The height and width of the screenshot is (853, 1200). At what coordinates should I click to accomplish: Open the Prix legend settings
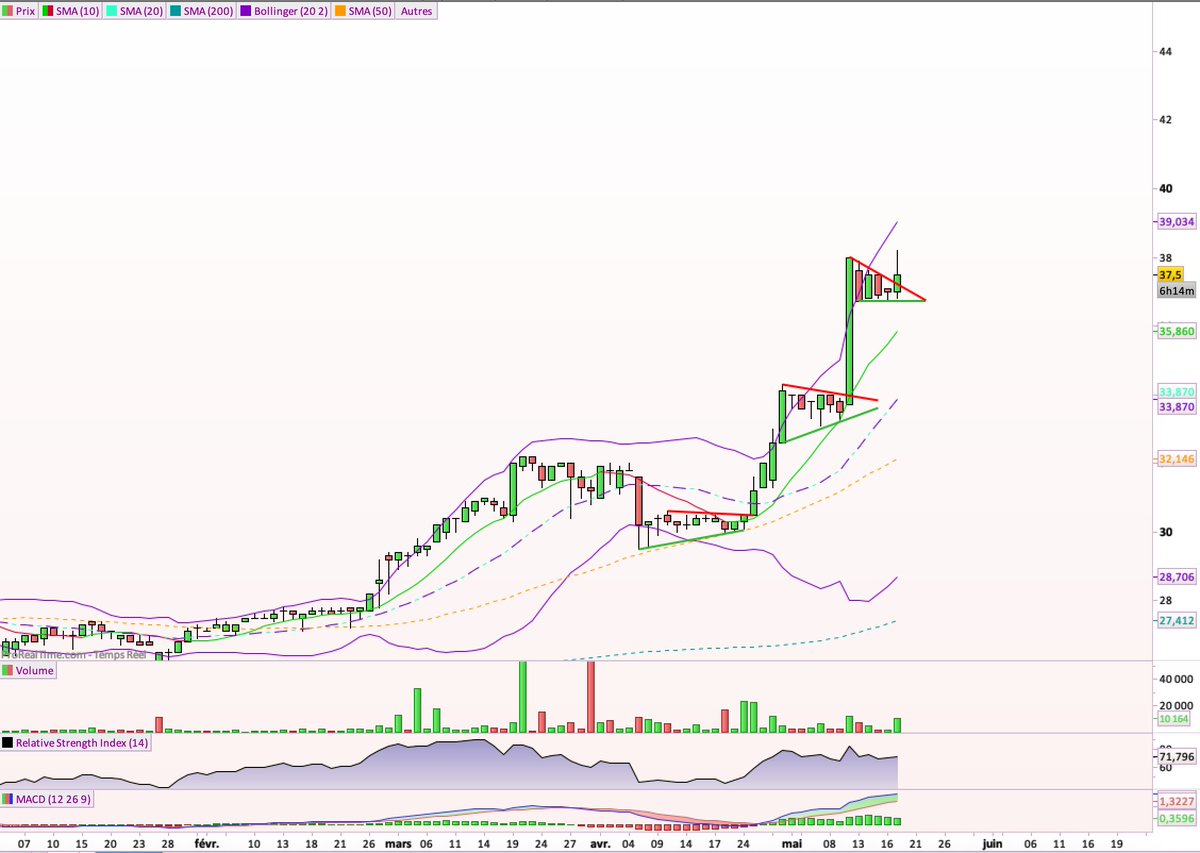pyautogui.click(x=19, y=10)
